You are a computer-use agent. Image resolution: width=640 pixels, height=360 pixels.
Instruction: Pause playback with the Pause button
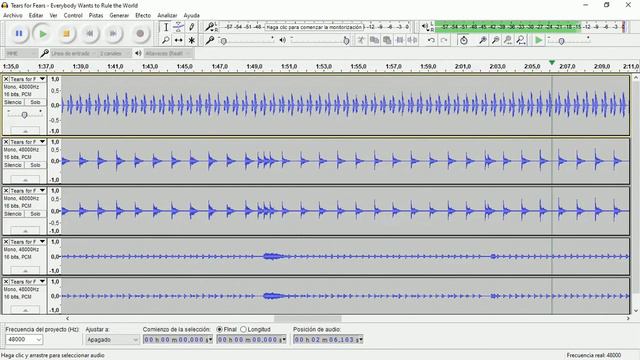[19, 33]
